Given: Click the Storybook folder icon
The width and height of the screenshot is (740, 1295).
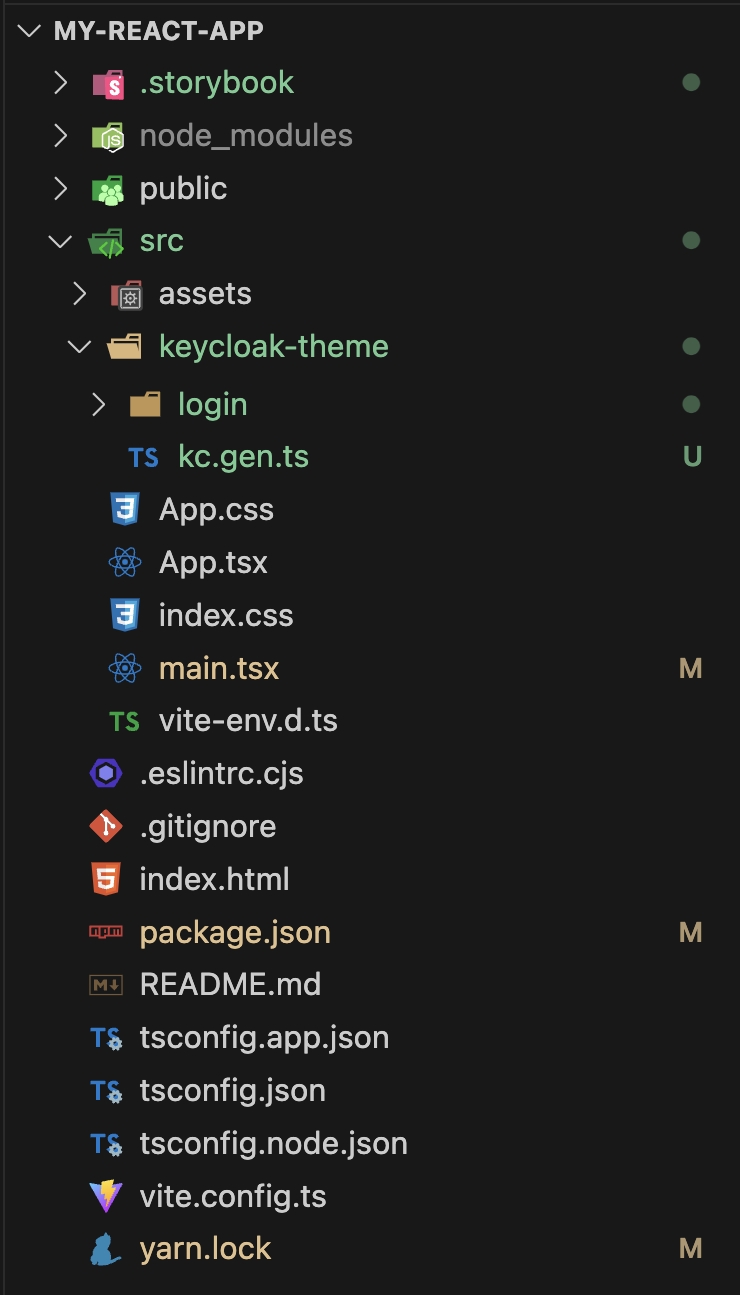Looking at the screenshot, I should [x=107, y=83].
